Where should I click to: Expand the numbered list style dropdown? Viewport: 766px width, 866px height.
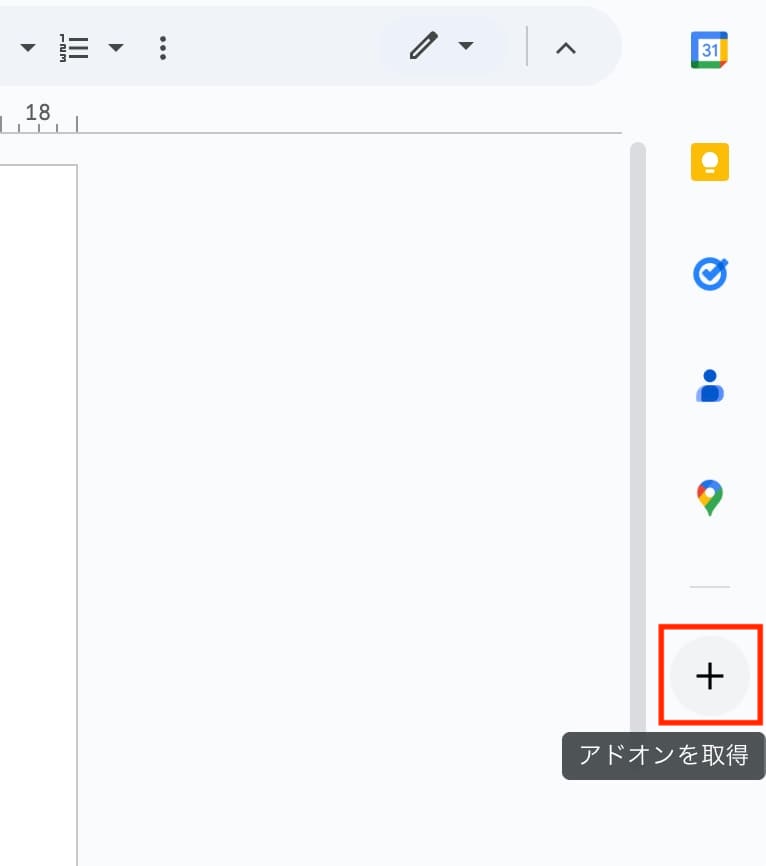[x=116, y=48]
